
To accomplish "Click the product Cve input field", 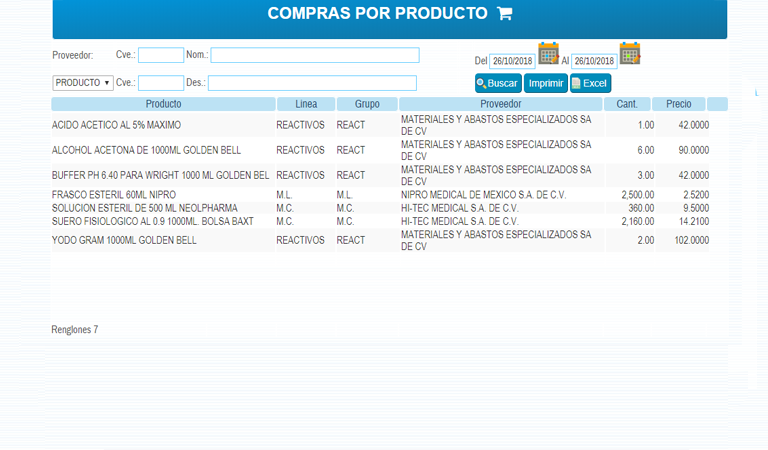I will tap(161, 83).
